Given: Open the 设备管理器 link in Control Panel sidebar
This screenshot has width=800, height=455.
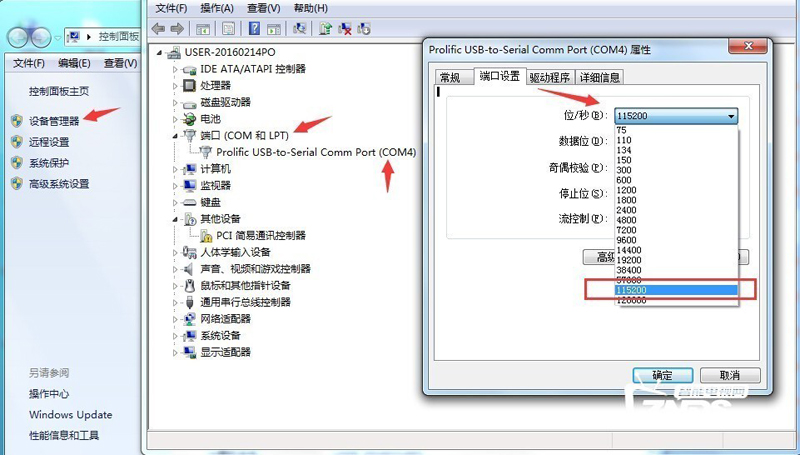Looking at the screenshot, I should [x=54, y=121].
